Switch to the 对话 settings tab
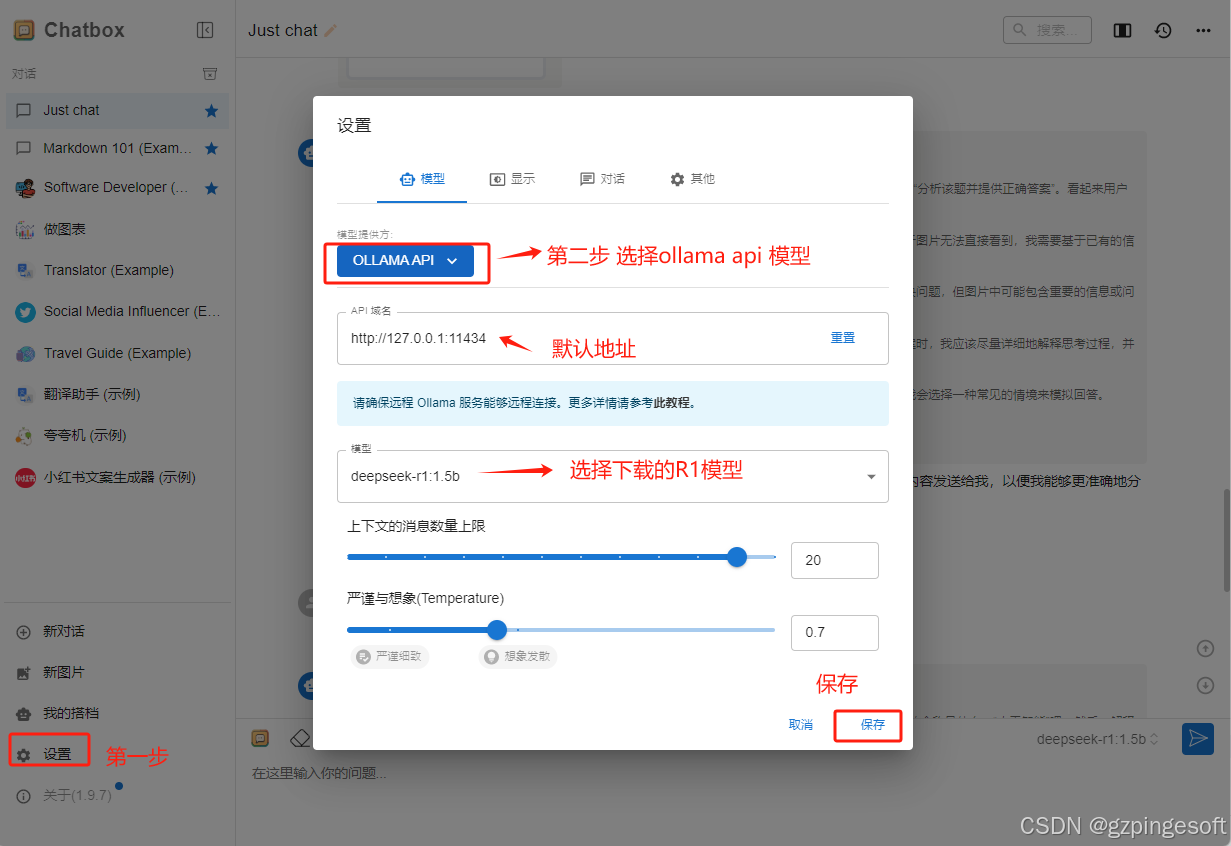The image size is (1231, 846). click(x=602, y=179)
